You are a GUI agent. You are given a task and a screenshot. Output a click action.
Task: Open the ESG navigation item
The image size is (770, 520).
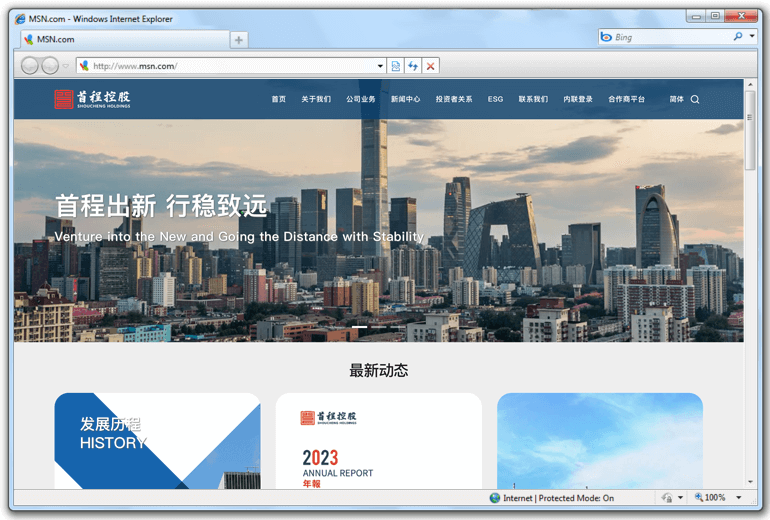(495, 99)
